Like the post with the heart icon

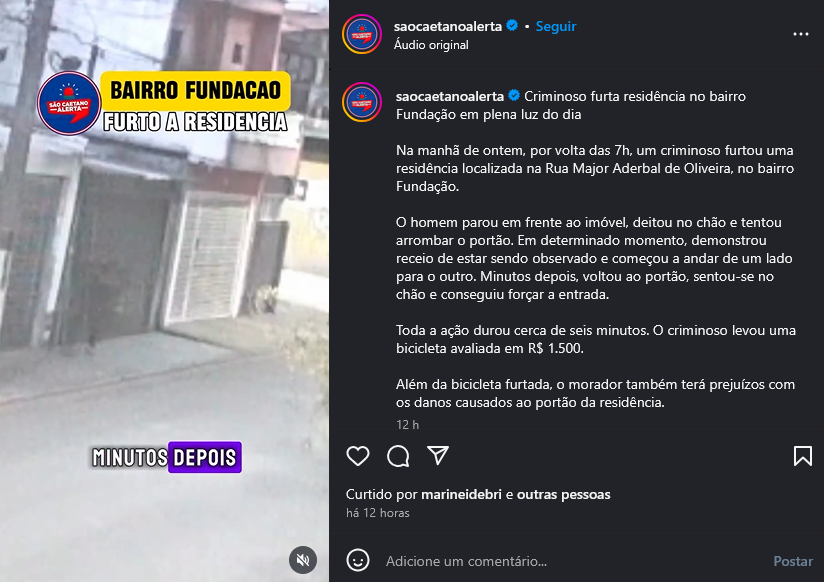coord(358,456)
